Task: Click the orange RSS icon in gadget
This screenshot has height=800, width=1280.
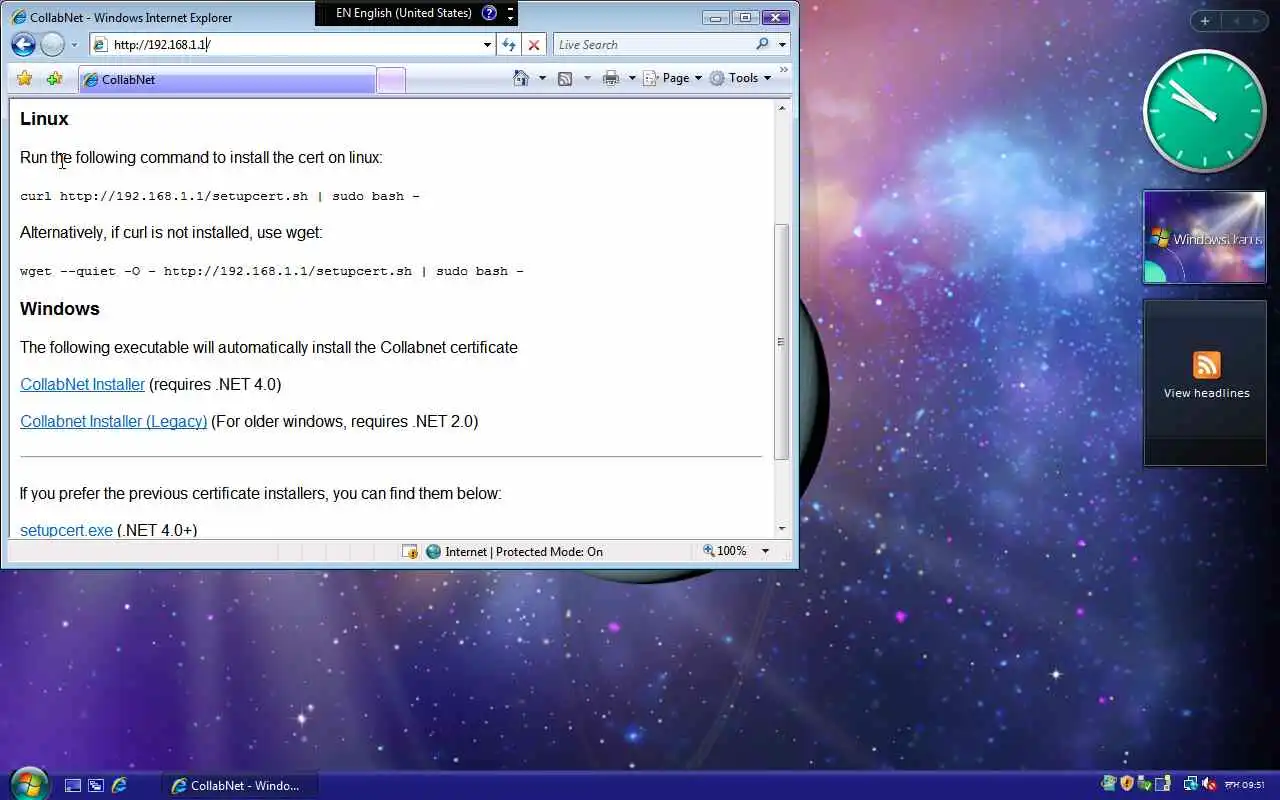Action: (1207, 364)
